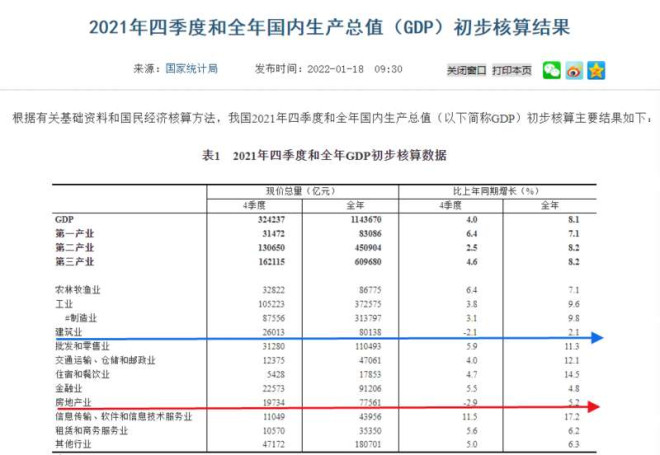Click value 19734 in 房地产业 row
The width and height of the screenshot is (660, 455).
[x=274, y=402]
